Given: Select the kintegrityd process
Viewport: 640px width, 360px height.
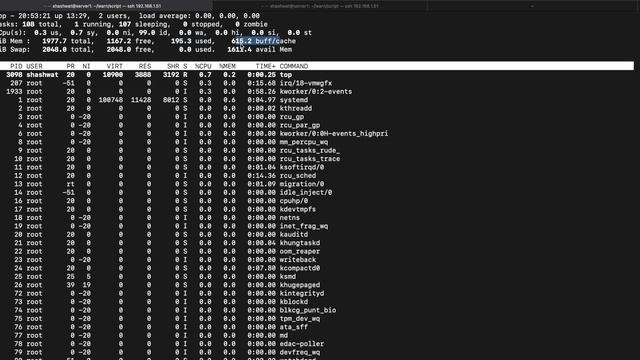Looking at the screenshot, I should (x=302, y=293).
